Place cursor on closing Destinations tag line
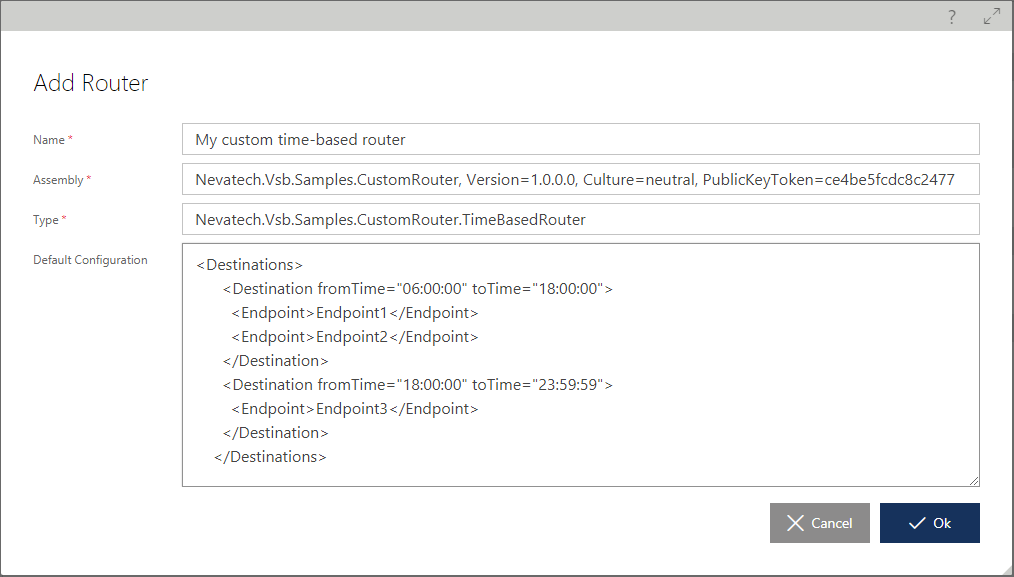Screen dimensions: 1014x577 270,456
